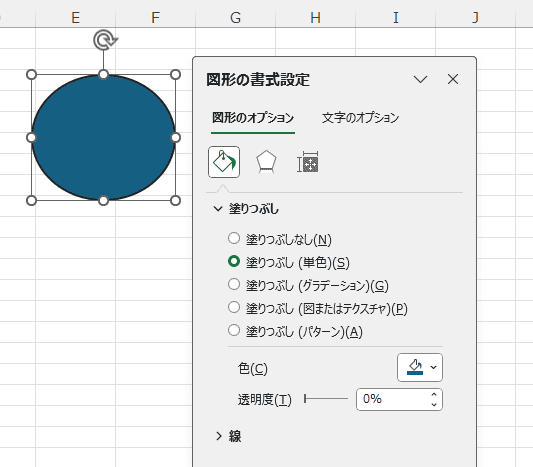
Task: Open the Effects pentagon icon tab
Action: 266,162
